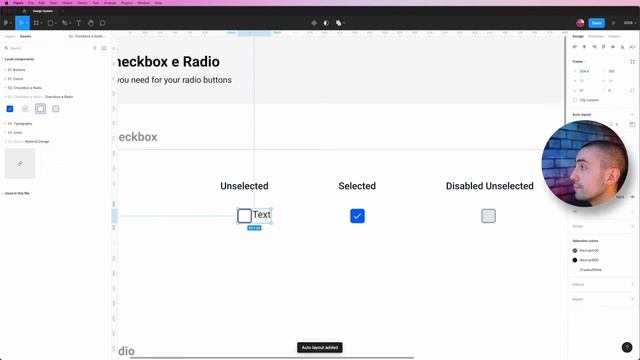This screenshot has width=640, height=360.
Task: Open the zoom percentage dropdown
Action: (x=629, y=23)
